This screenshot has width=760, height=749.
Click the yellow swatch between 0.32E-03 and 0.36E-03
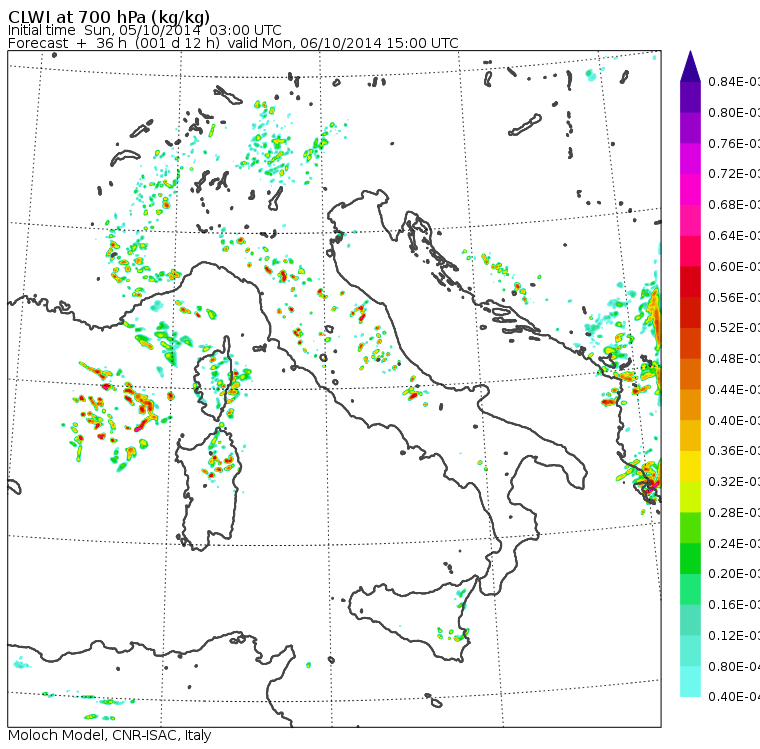(690, 466)
